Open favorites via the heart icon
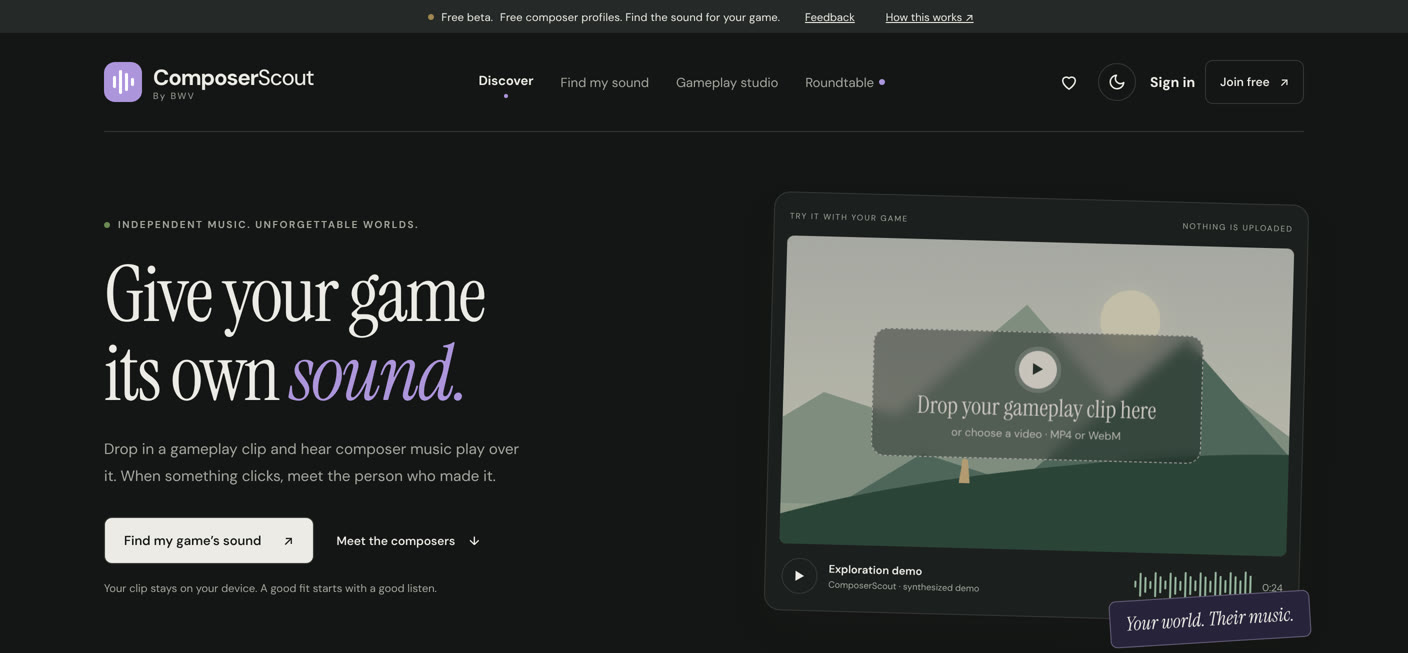The image size is (1408, 653). 1069,83
